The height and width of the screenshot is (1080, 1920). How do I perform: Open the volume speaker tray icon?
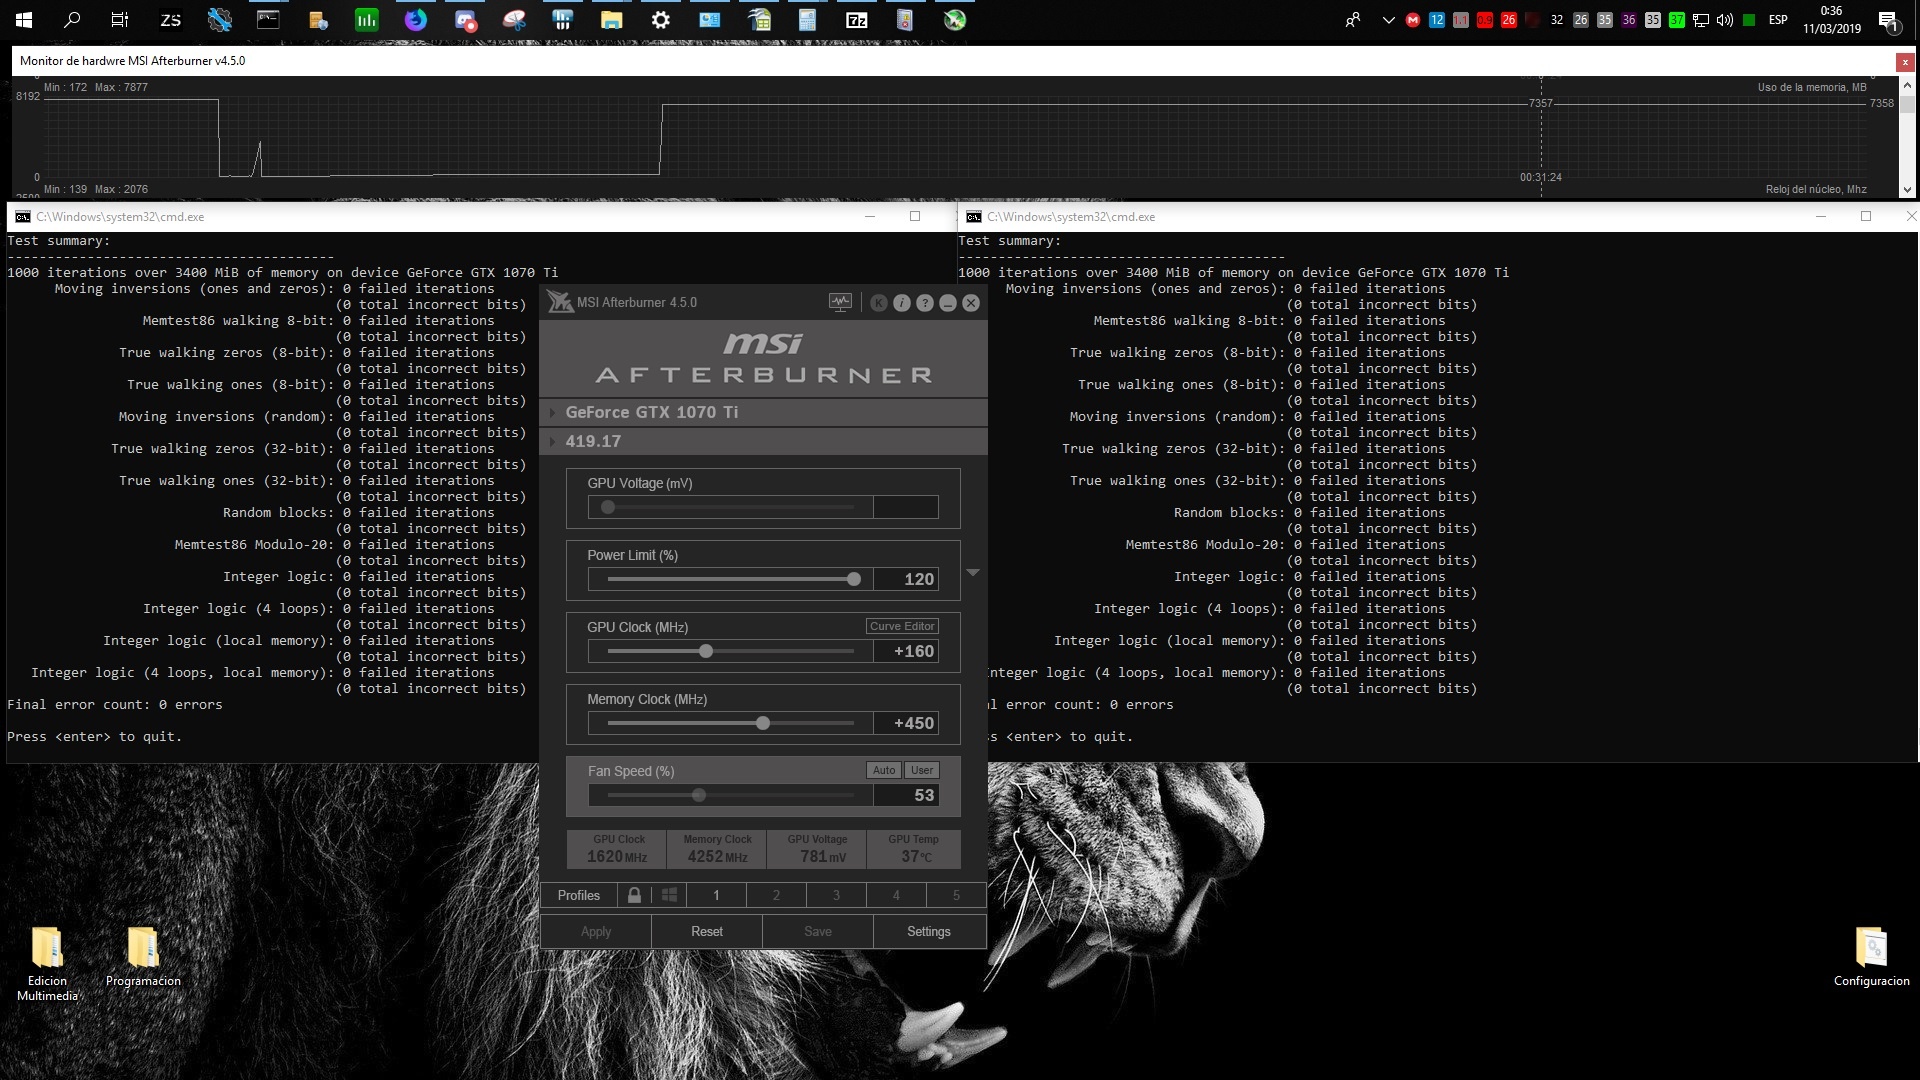pyautogui.click(x=1725, y=19)
